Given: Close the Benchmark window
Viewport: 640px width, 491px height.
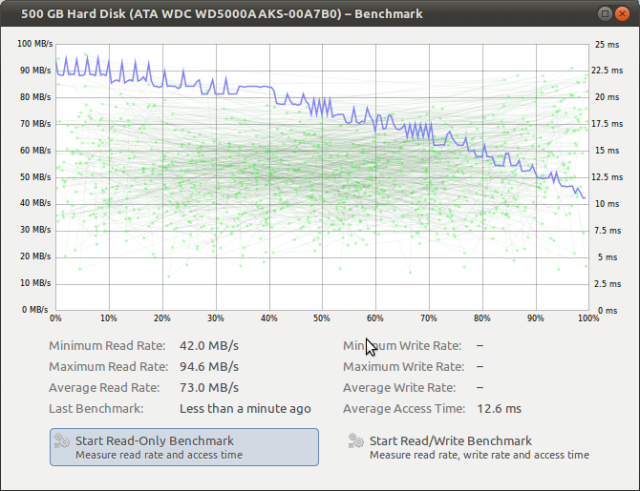Looking at the screenshot, I should coord(622,14).
